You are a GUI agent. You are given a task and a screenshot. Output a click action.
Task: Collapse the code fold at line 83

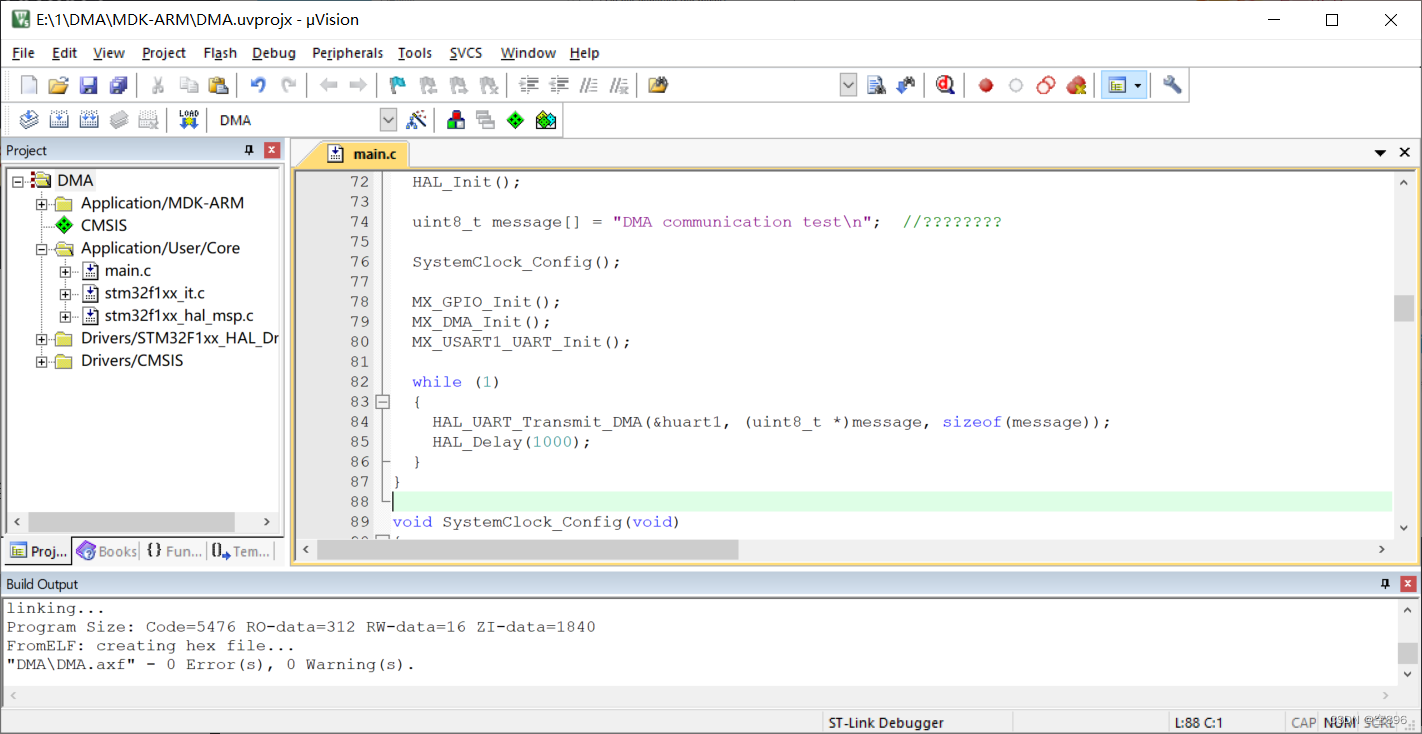tap(382, 402)
